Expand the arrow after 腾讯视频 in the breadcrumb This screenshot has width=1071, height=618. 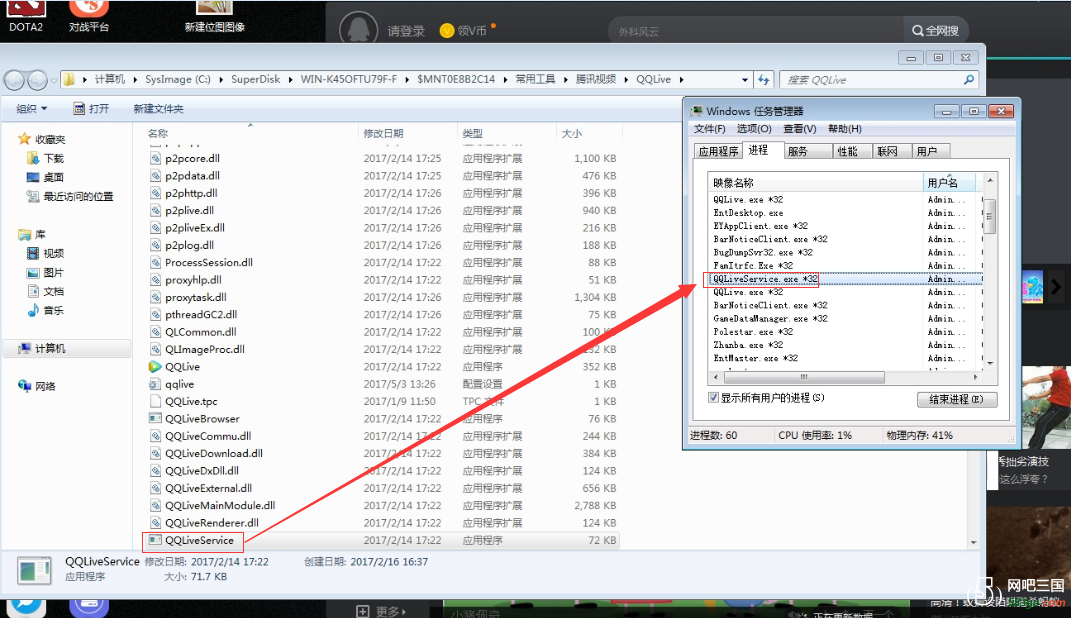click(626, 80)
